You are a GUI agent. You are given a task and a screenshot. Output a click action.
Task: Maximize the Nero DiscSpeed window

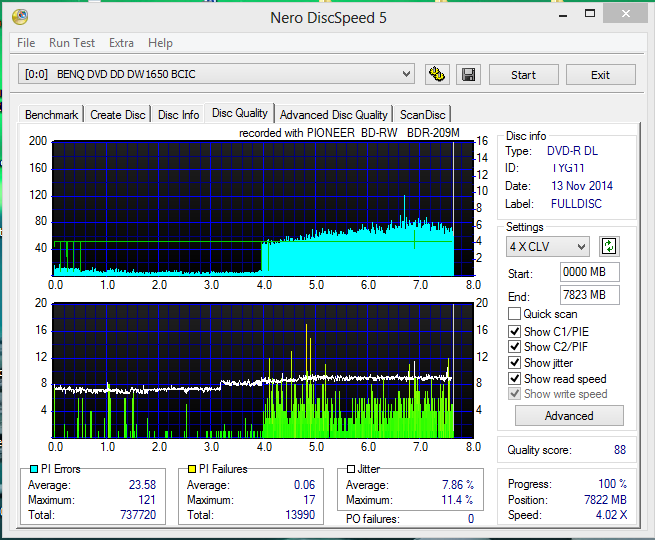(590, 14)
